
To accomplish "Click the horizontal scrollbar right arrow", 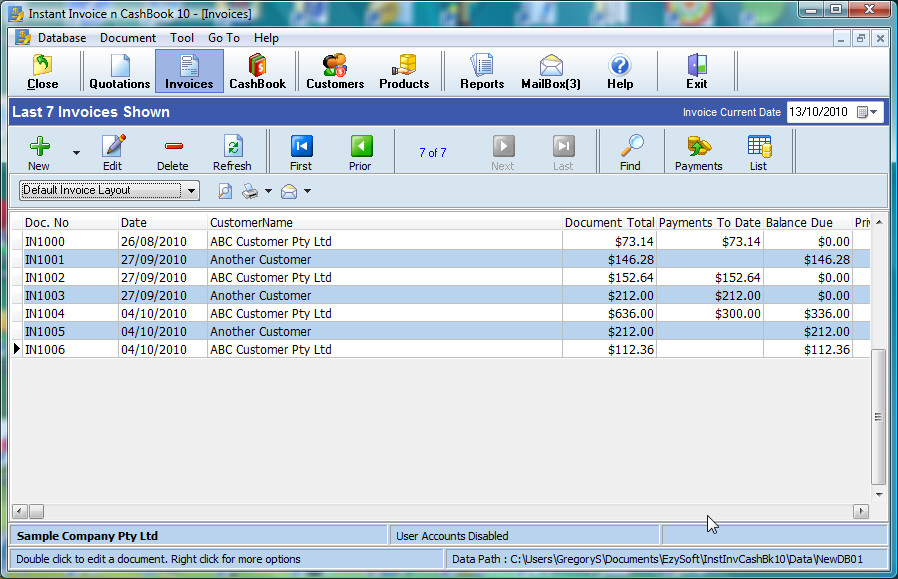I will pos(861,511).
